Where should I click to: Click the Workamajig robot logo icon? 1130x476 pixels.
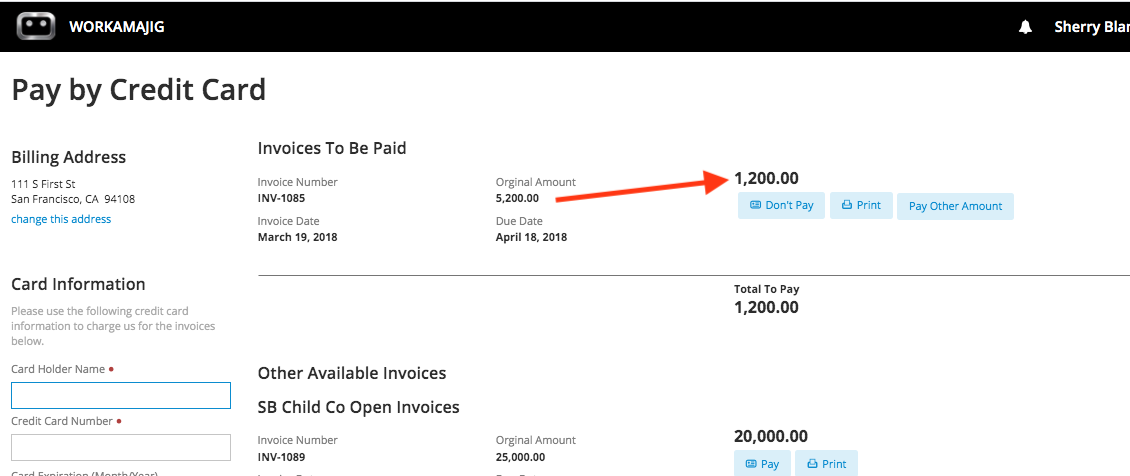pos(36,27)
